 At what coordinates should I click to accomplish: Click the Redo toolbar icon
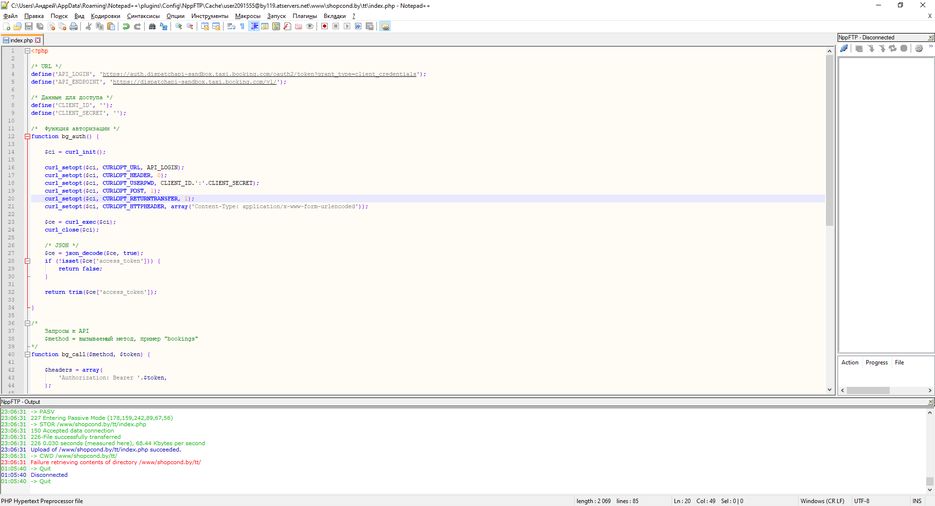pos(137,26)
